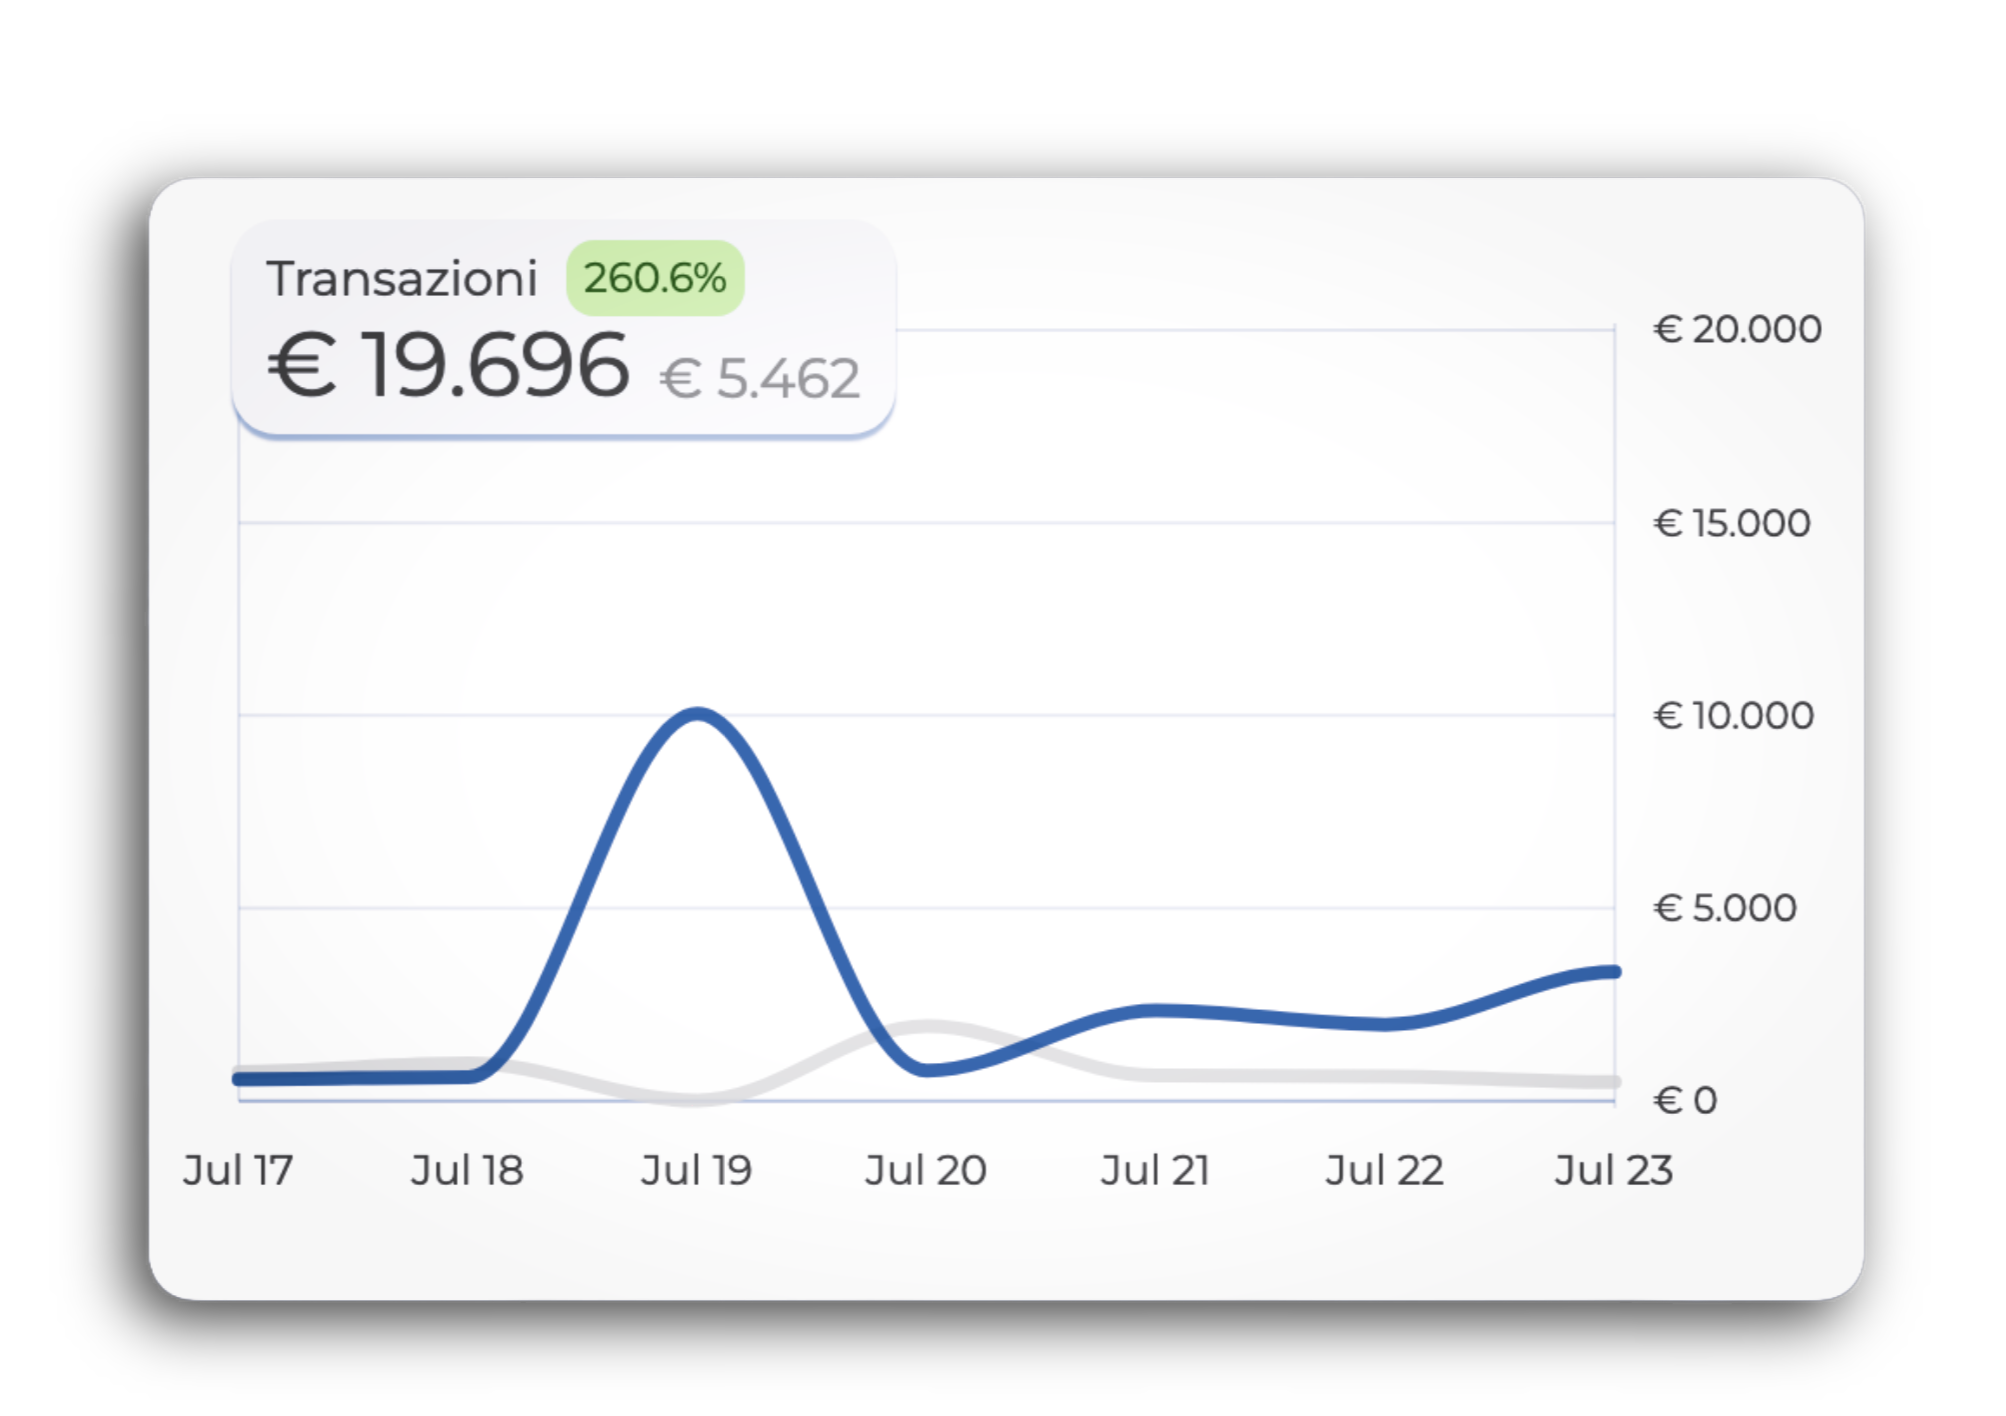Click the Jul 23 axis label

(1613, 1170)
